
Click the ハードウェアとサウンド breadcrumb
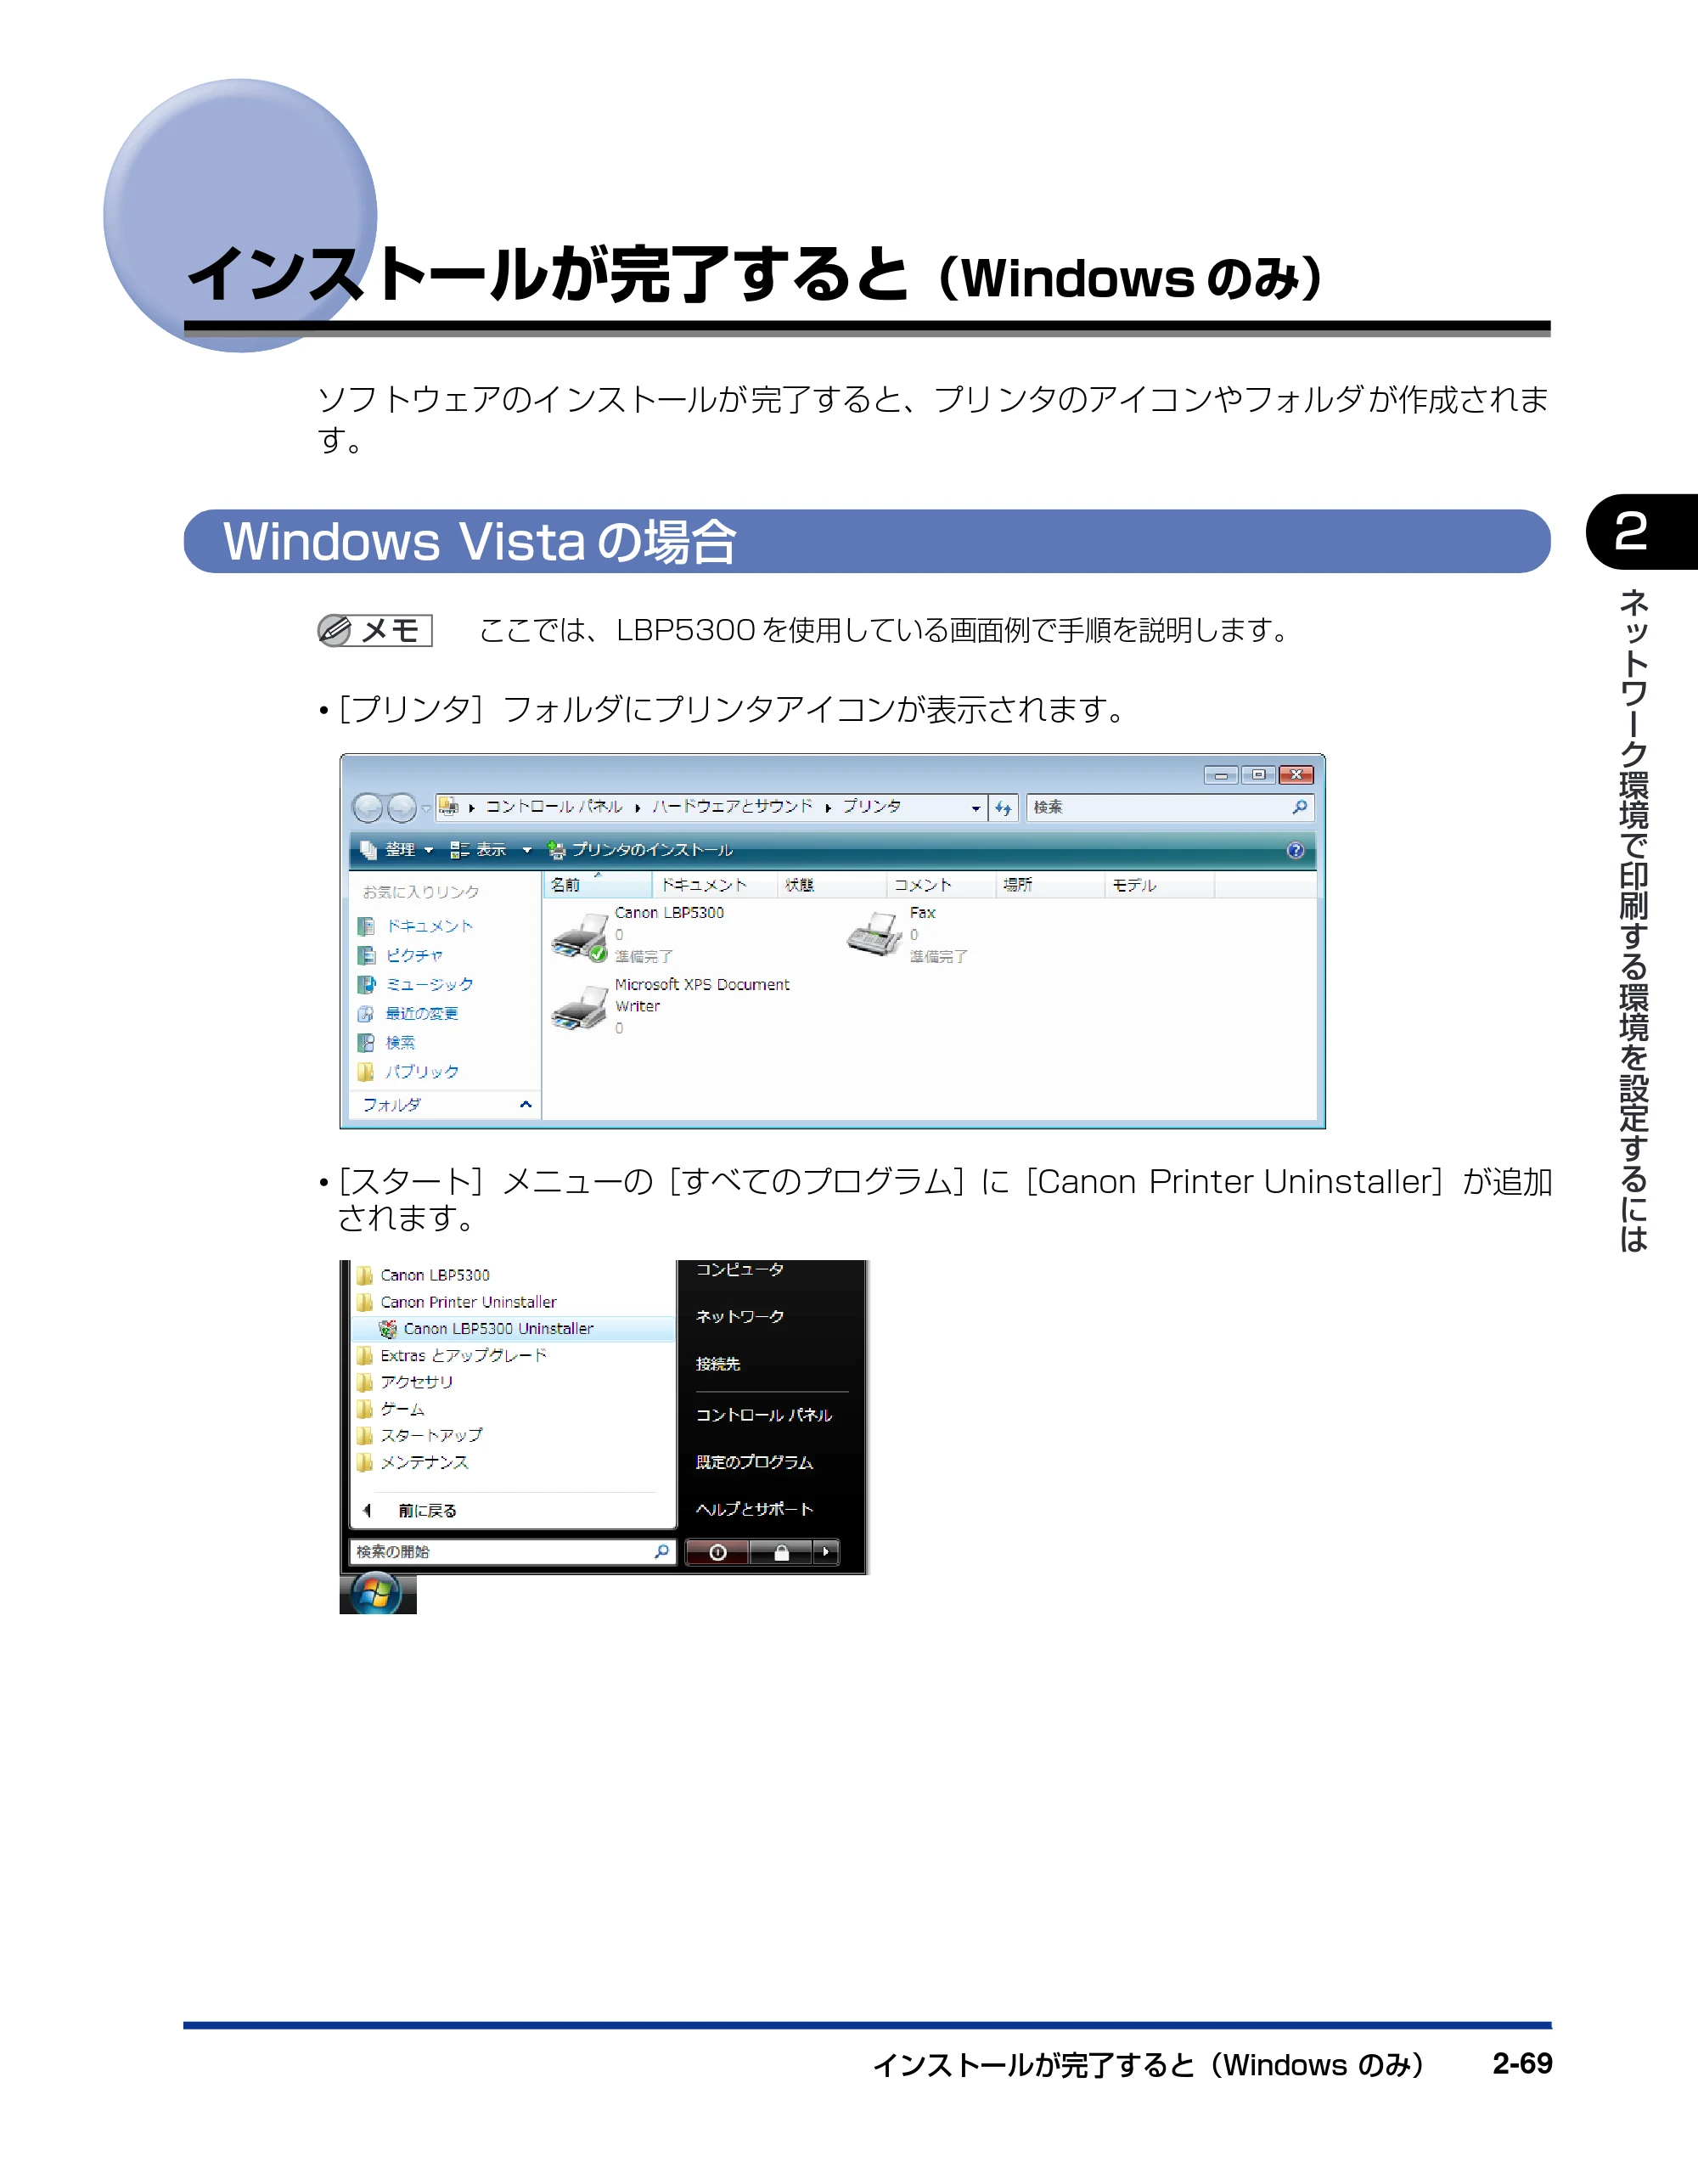pyautogui.click(x=732, y=807)
